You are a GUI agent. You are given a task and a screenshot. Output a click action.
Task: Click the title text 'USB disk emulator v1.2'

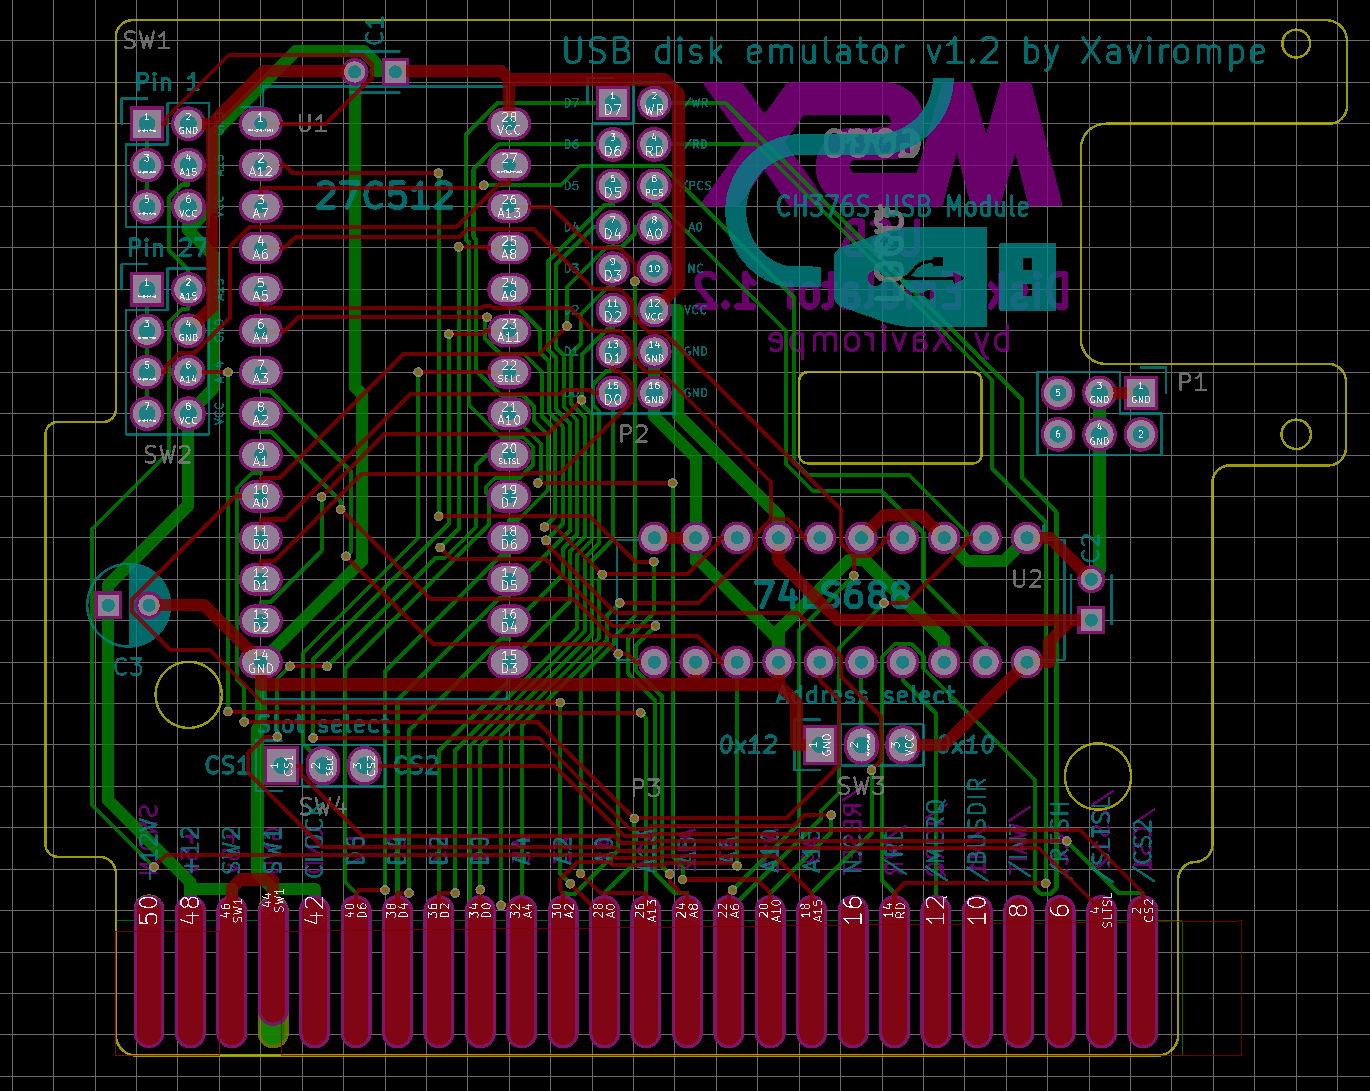[x=780, y=52]
